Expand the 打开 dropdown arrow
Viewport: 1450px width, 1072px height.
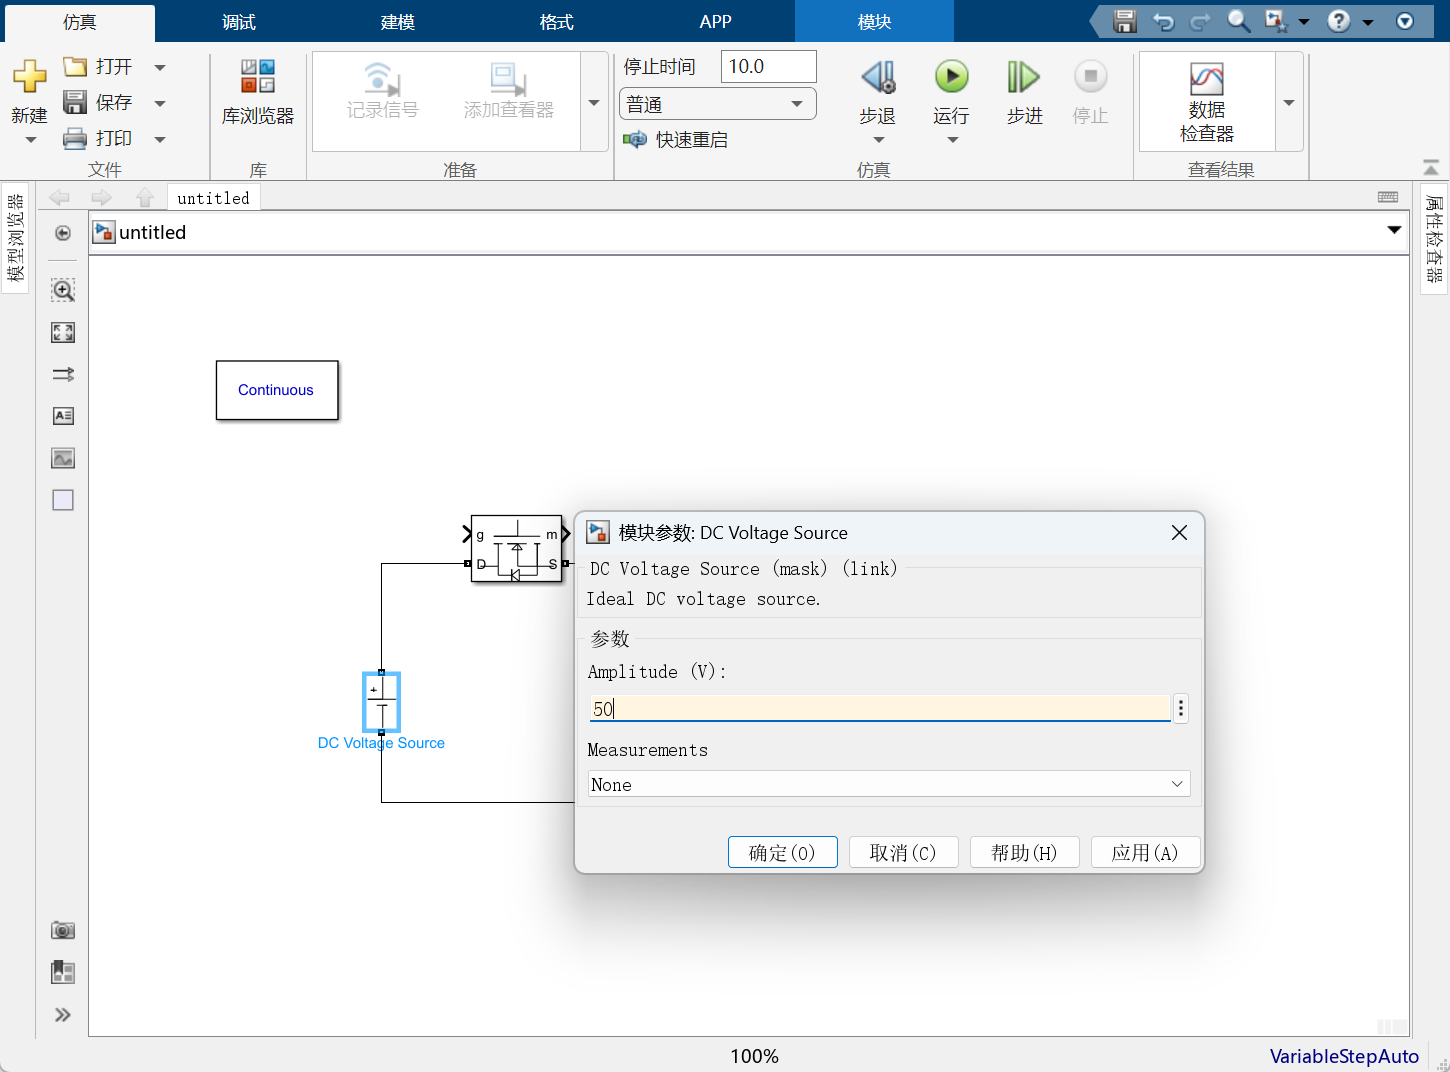[160, 68]
